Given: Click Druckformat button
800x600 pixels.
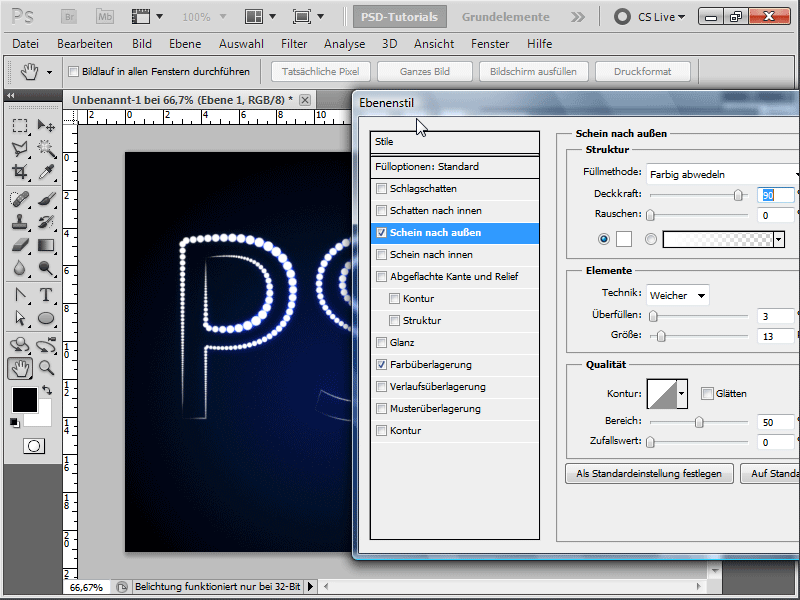Looking at the screenshot, I should pyautogui.click(x=642, y=71).
